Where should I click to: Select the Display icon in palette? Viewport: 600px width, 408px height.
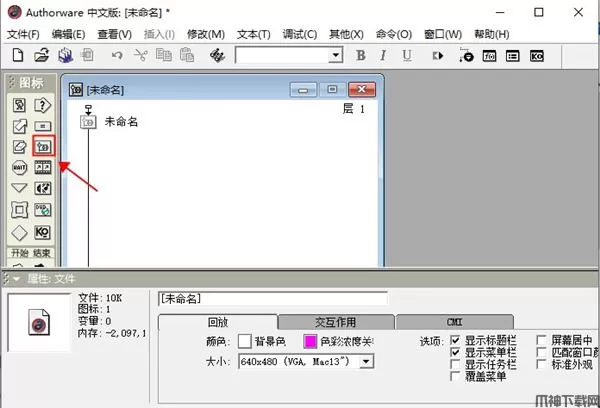[19, 105]
